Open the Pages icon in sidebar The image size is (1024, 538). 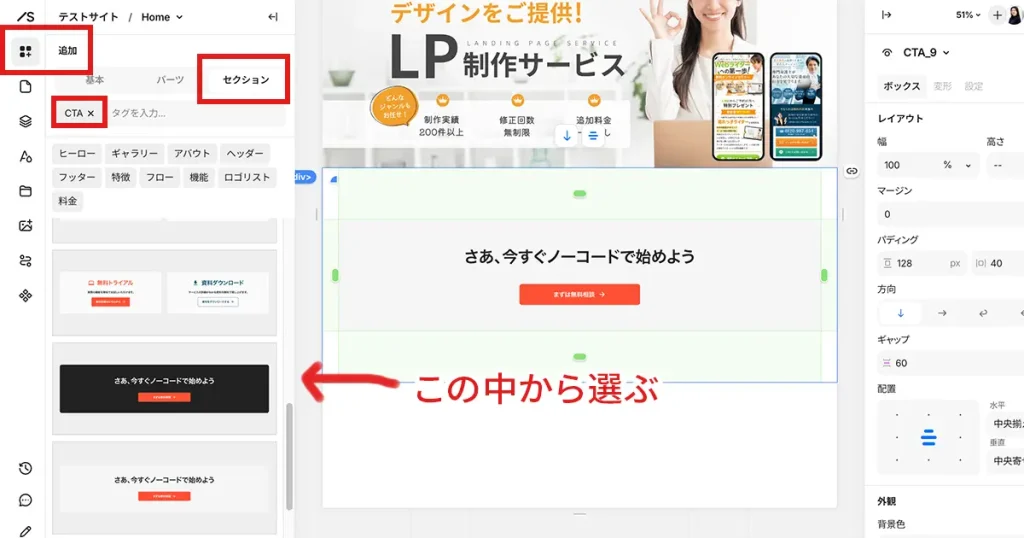coord(25,86)
